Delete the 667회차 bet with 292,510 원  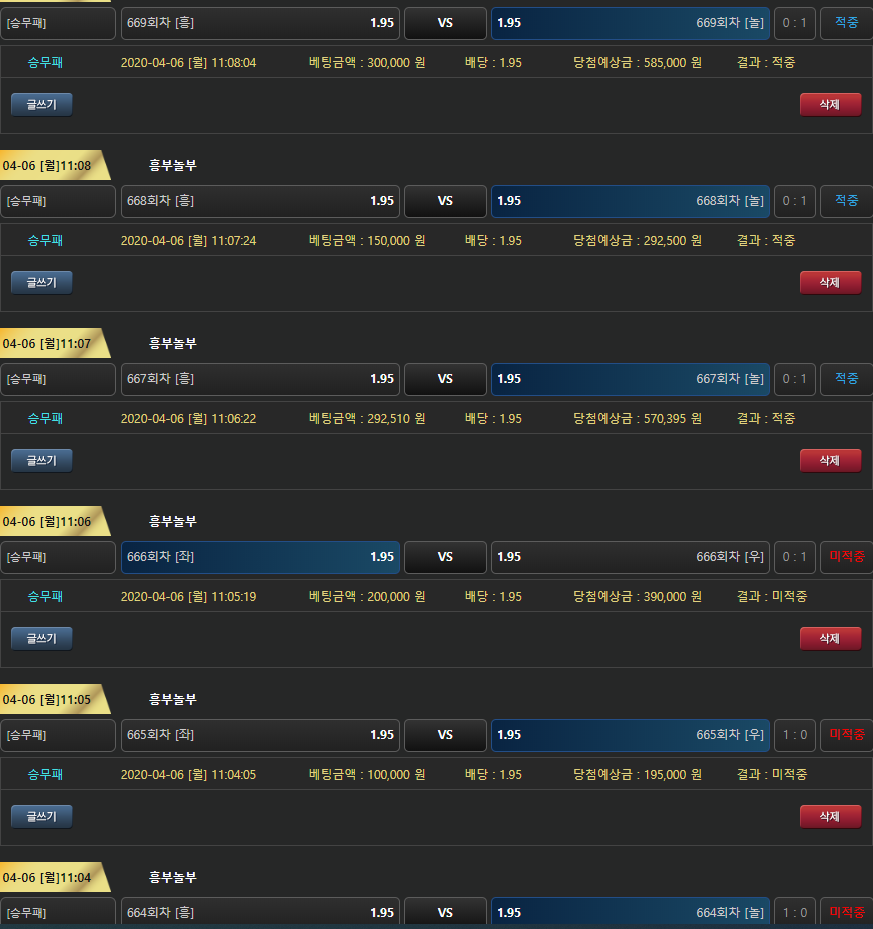click(x=829, y=460)
